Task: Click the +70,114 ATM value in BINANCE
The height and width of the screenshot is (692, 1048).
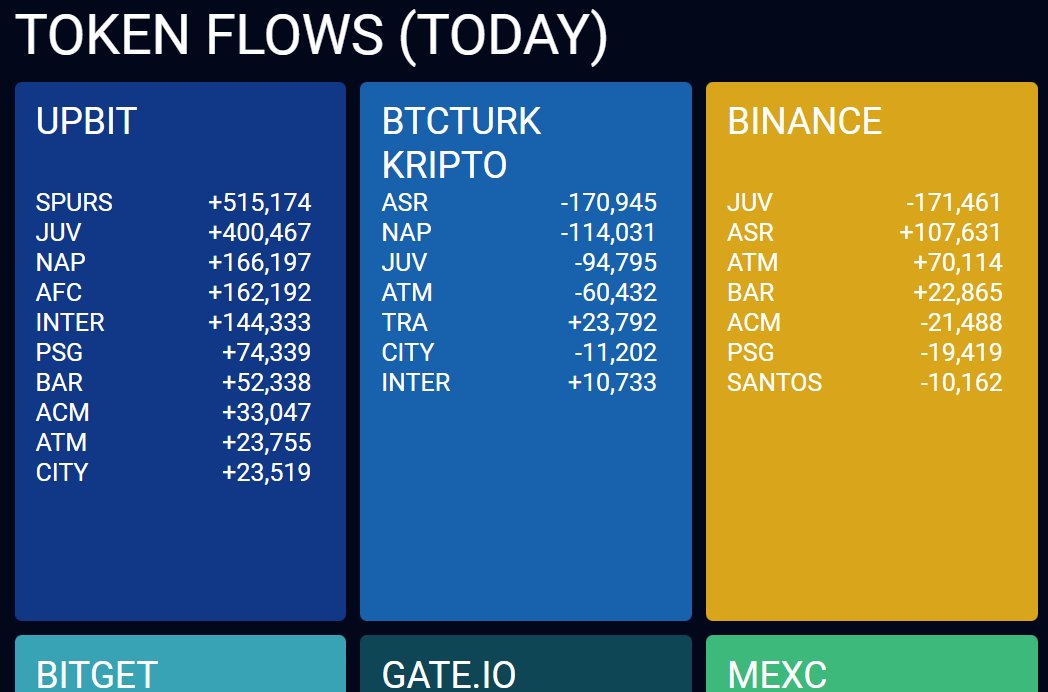Action: (957, 263)
